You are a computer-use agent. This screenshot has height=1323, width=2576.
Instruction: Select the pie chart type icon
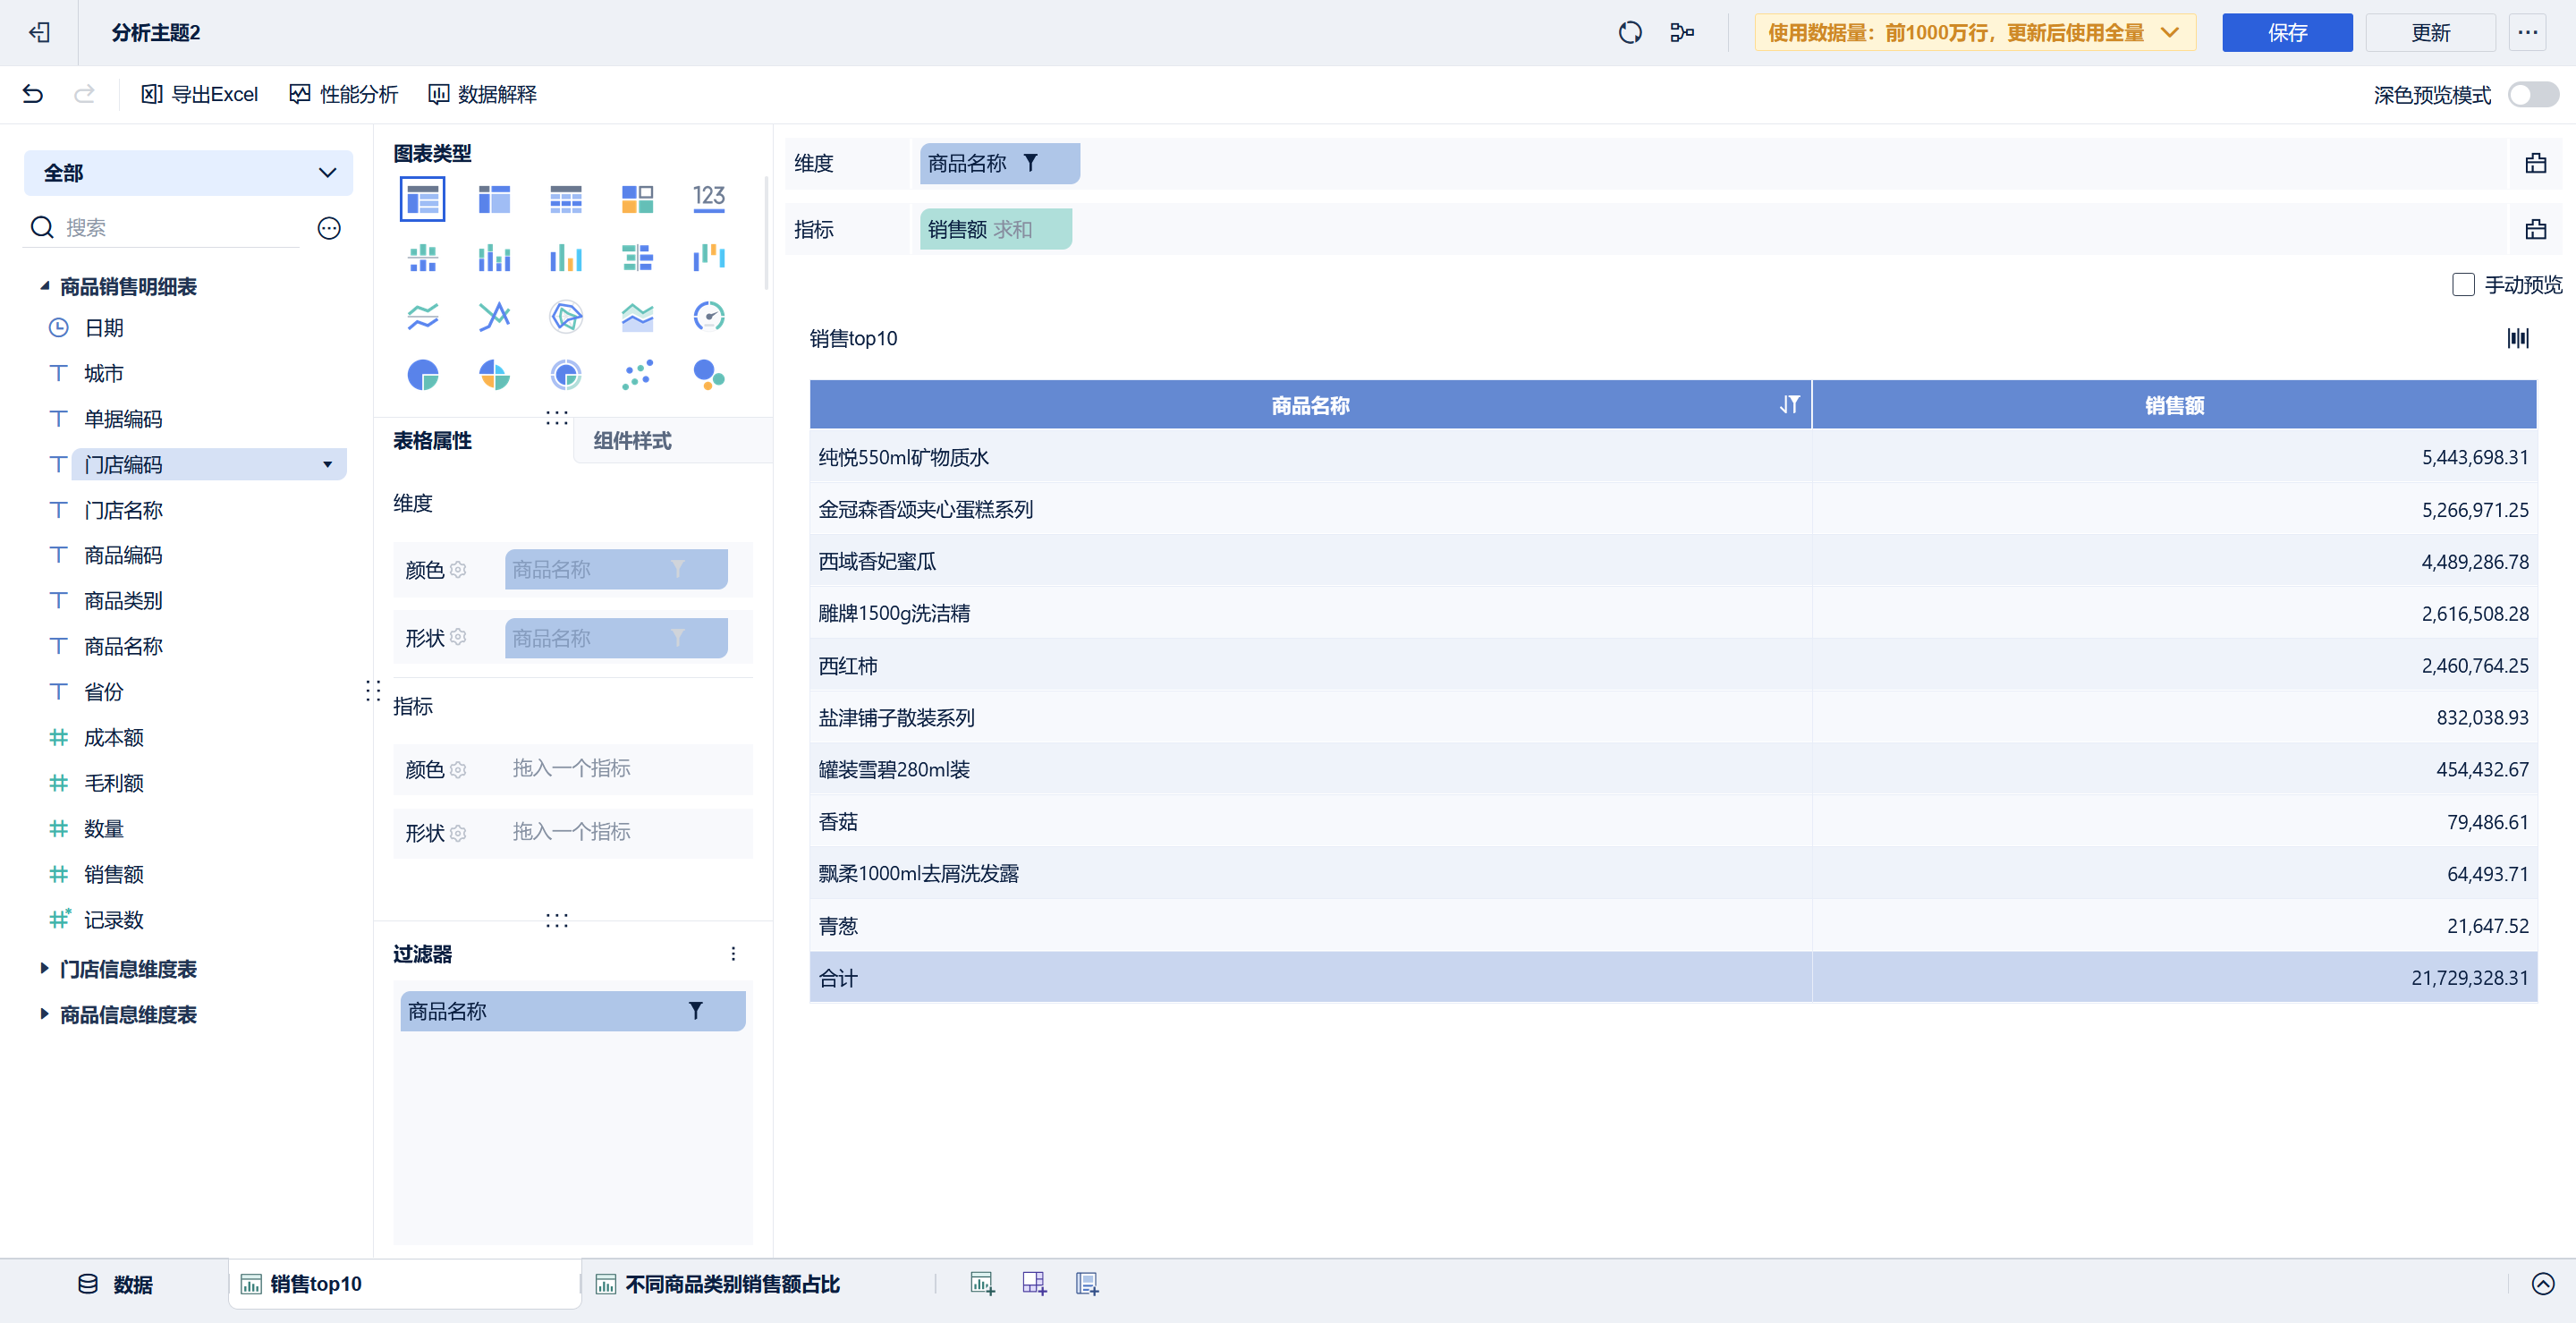coord(422,375)
